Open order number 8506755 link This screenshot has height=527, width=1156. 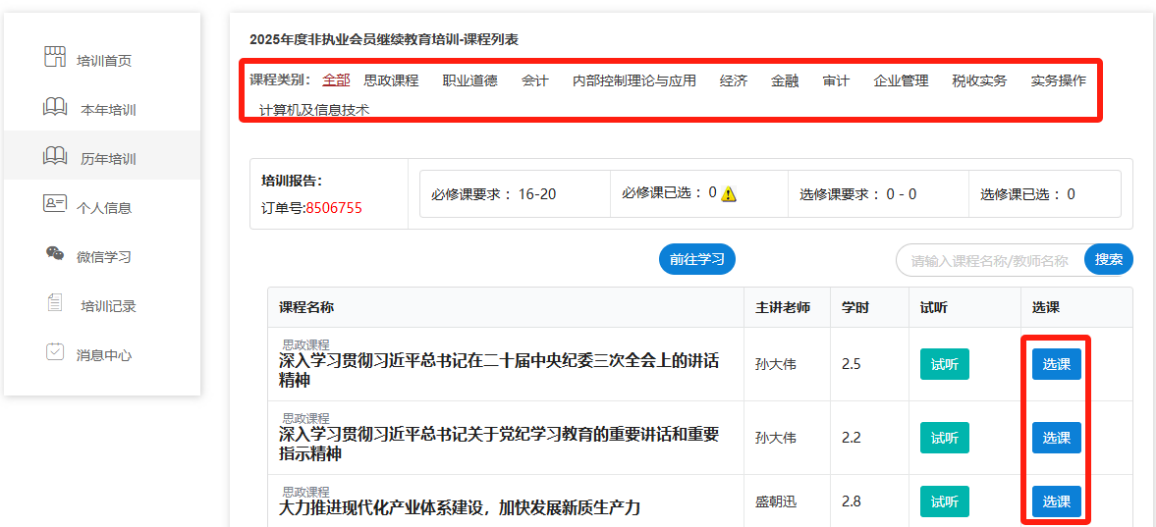[334, 208]
